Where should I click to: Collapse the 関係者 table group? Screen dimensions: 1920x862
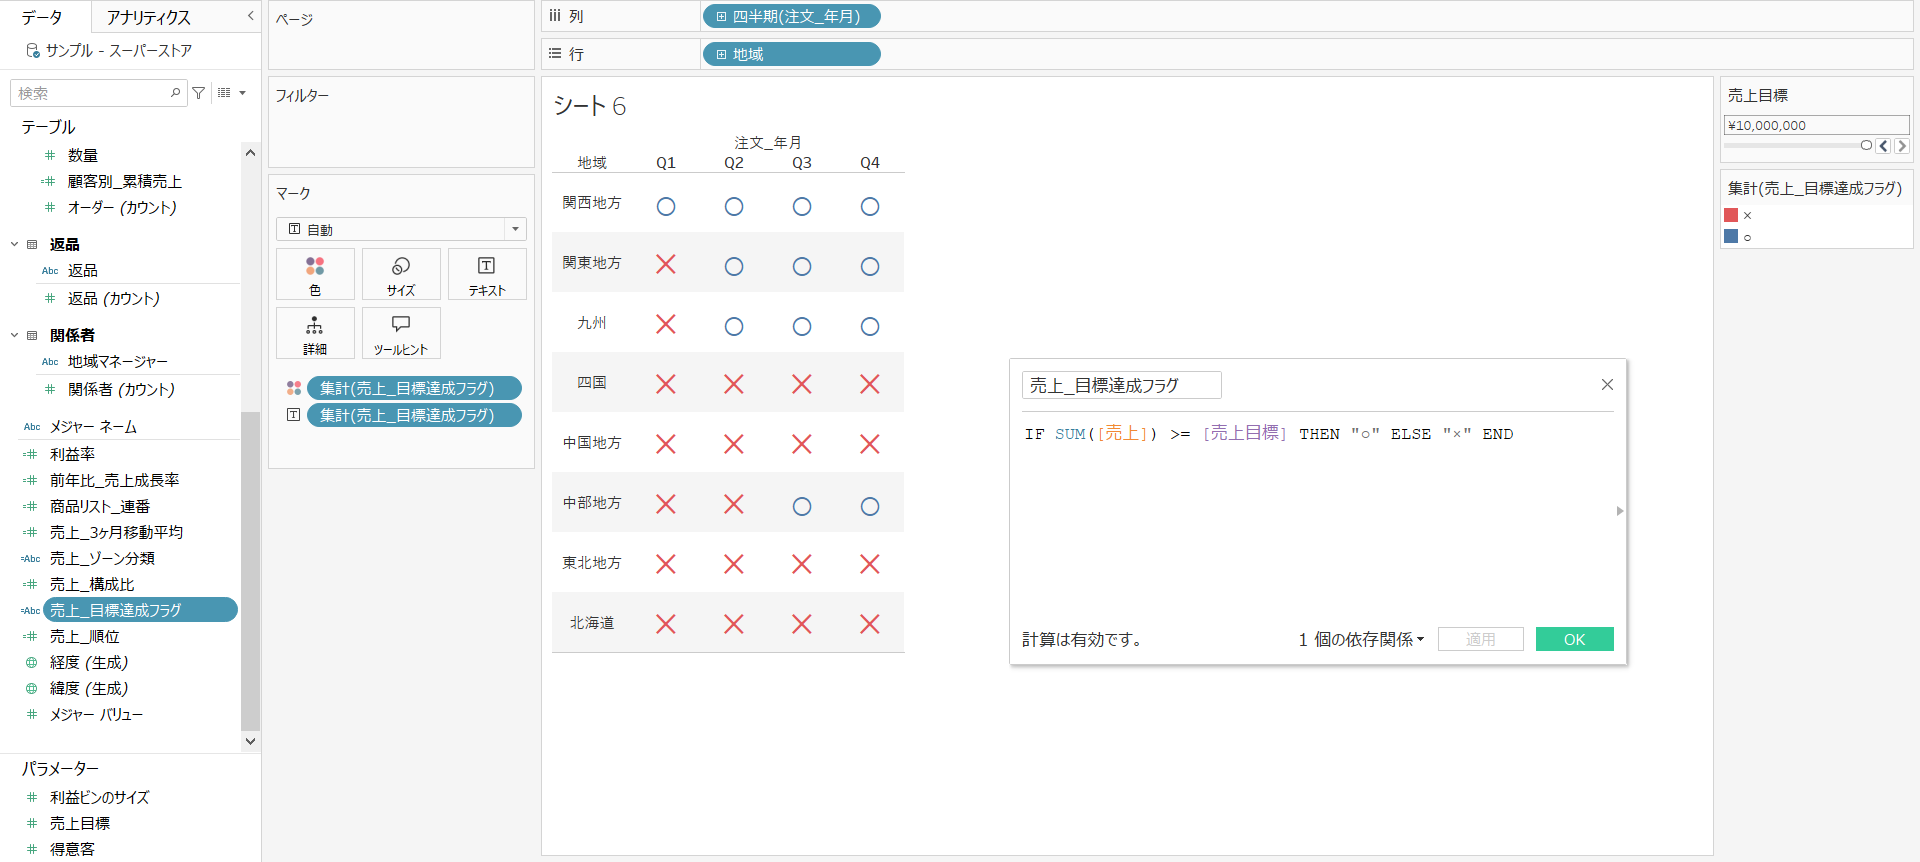pyautogui.click(x=15, y=335)
